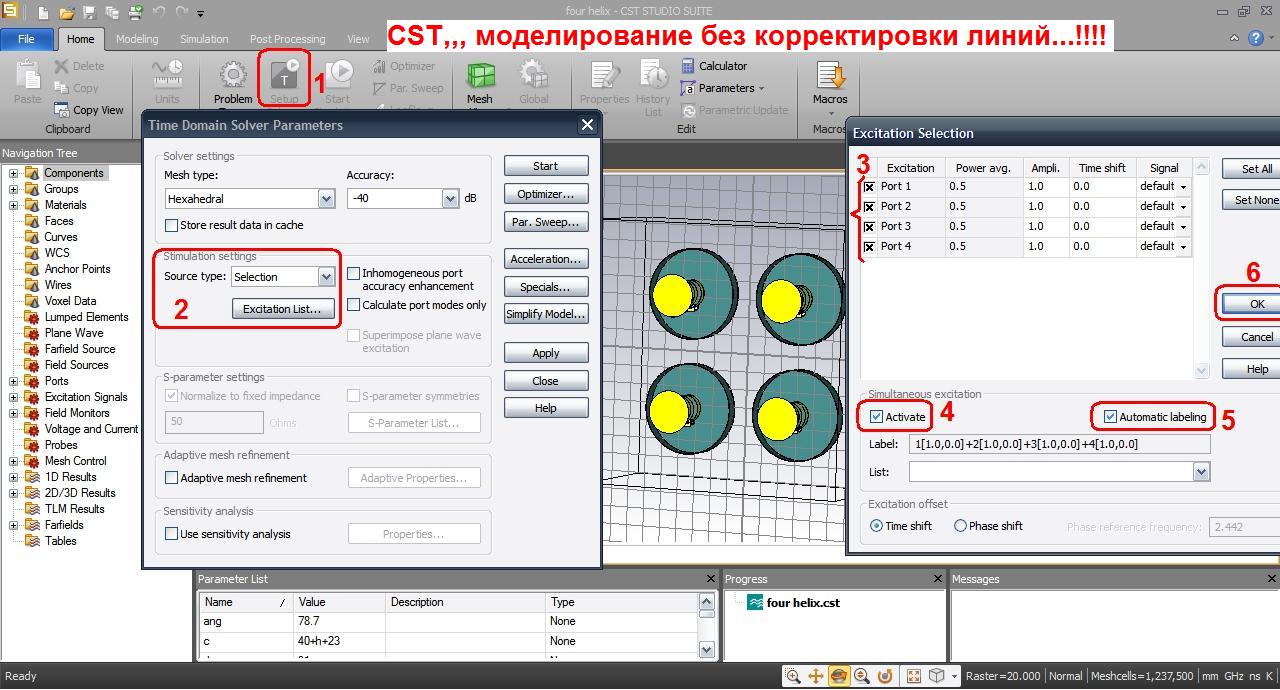Enable Use sensitivity analysis checkbox

pos(171,534)
